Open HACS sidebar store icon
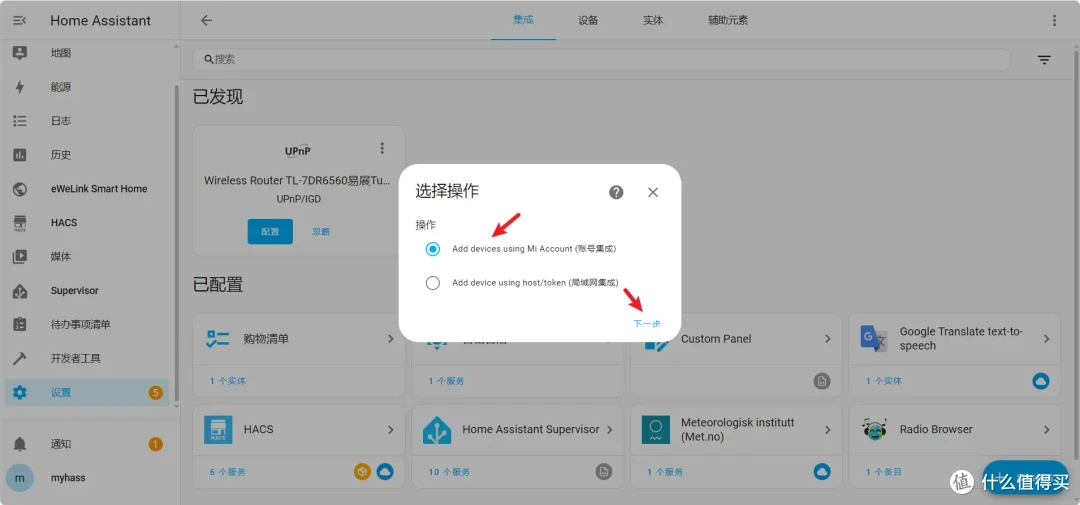The width and height of the screenshot is (1080, 505). (x=20, y=223)
